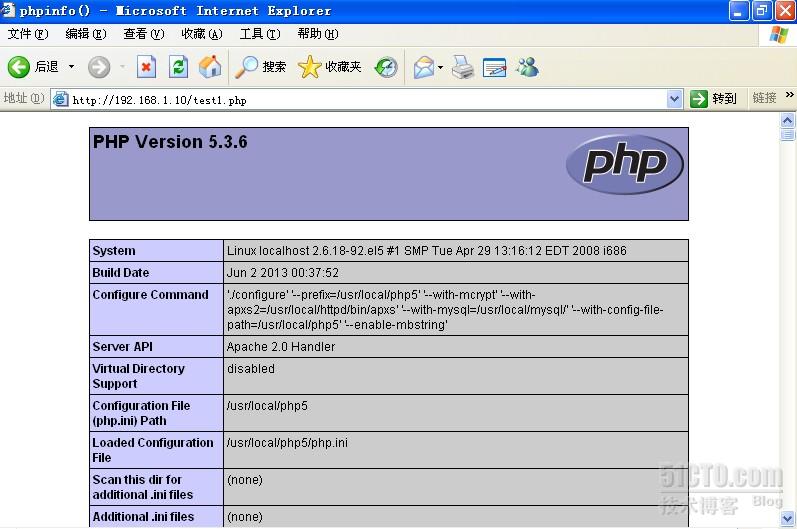797x529 pixels.
Task: Click the 'System' row label
Action: 114,251
